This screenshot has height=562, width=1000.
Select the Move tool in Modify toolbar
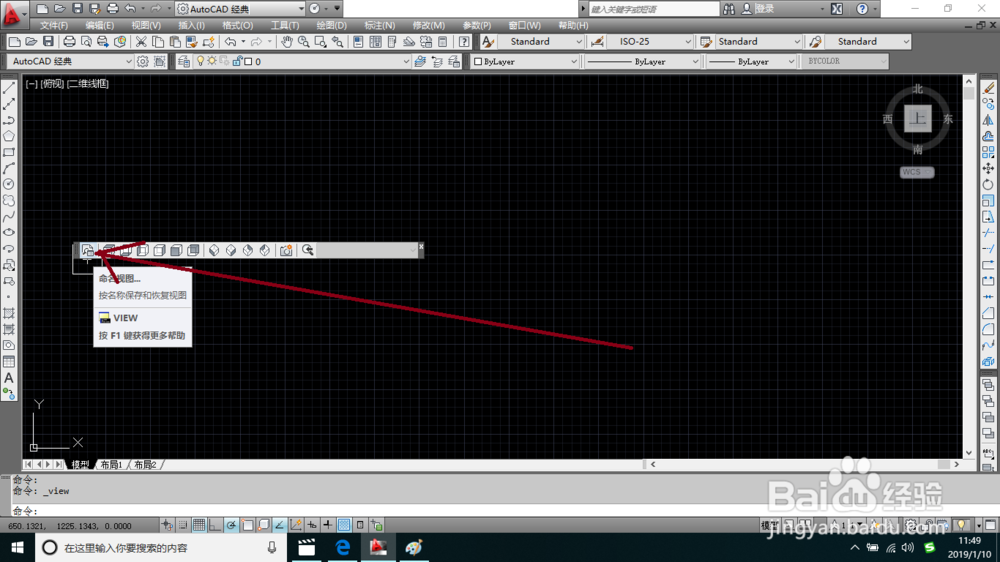coord(989,168)
